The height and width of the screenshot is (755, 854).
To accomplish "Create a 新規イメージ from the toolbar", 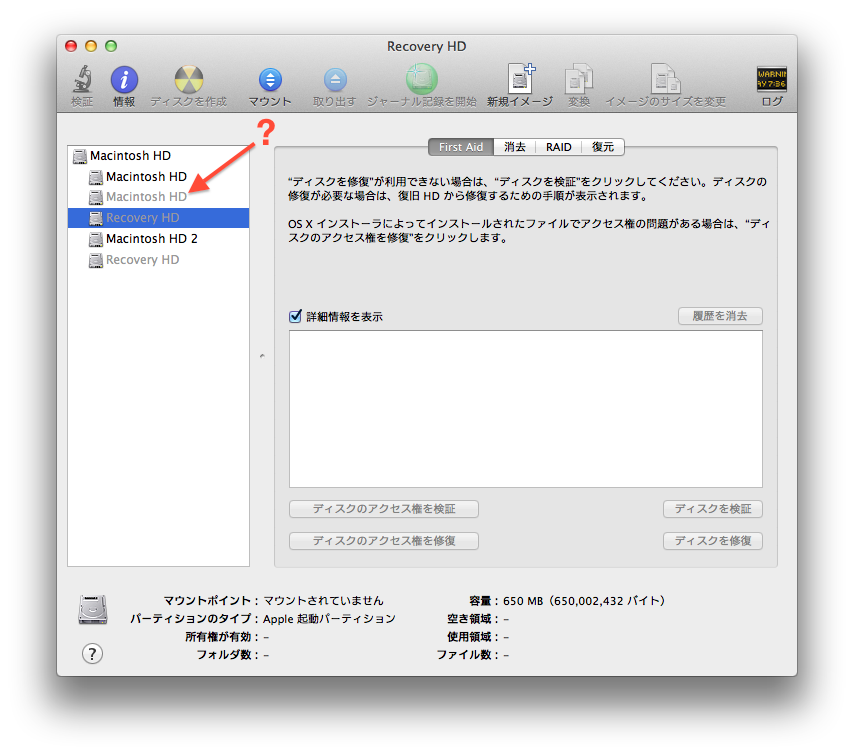I will pyautogui.click(x=520, y=78).
